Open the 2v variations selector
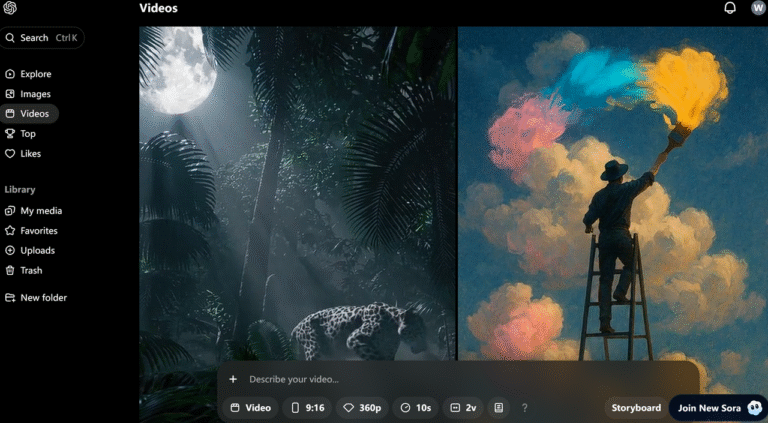This screenshot has width=768, height=423. 464,408
